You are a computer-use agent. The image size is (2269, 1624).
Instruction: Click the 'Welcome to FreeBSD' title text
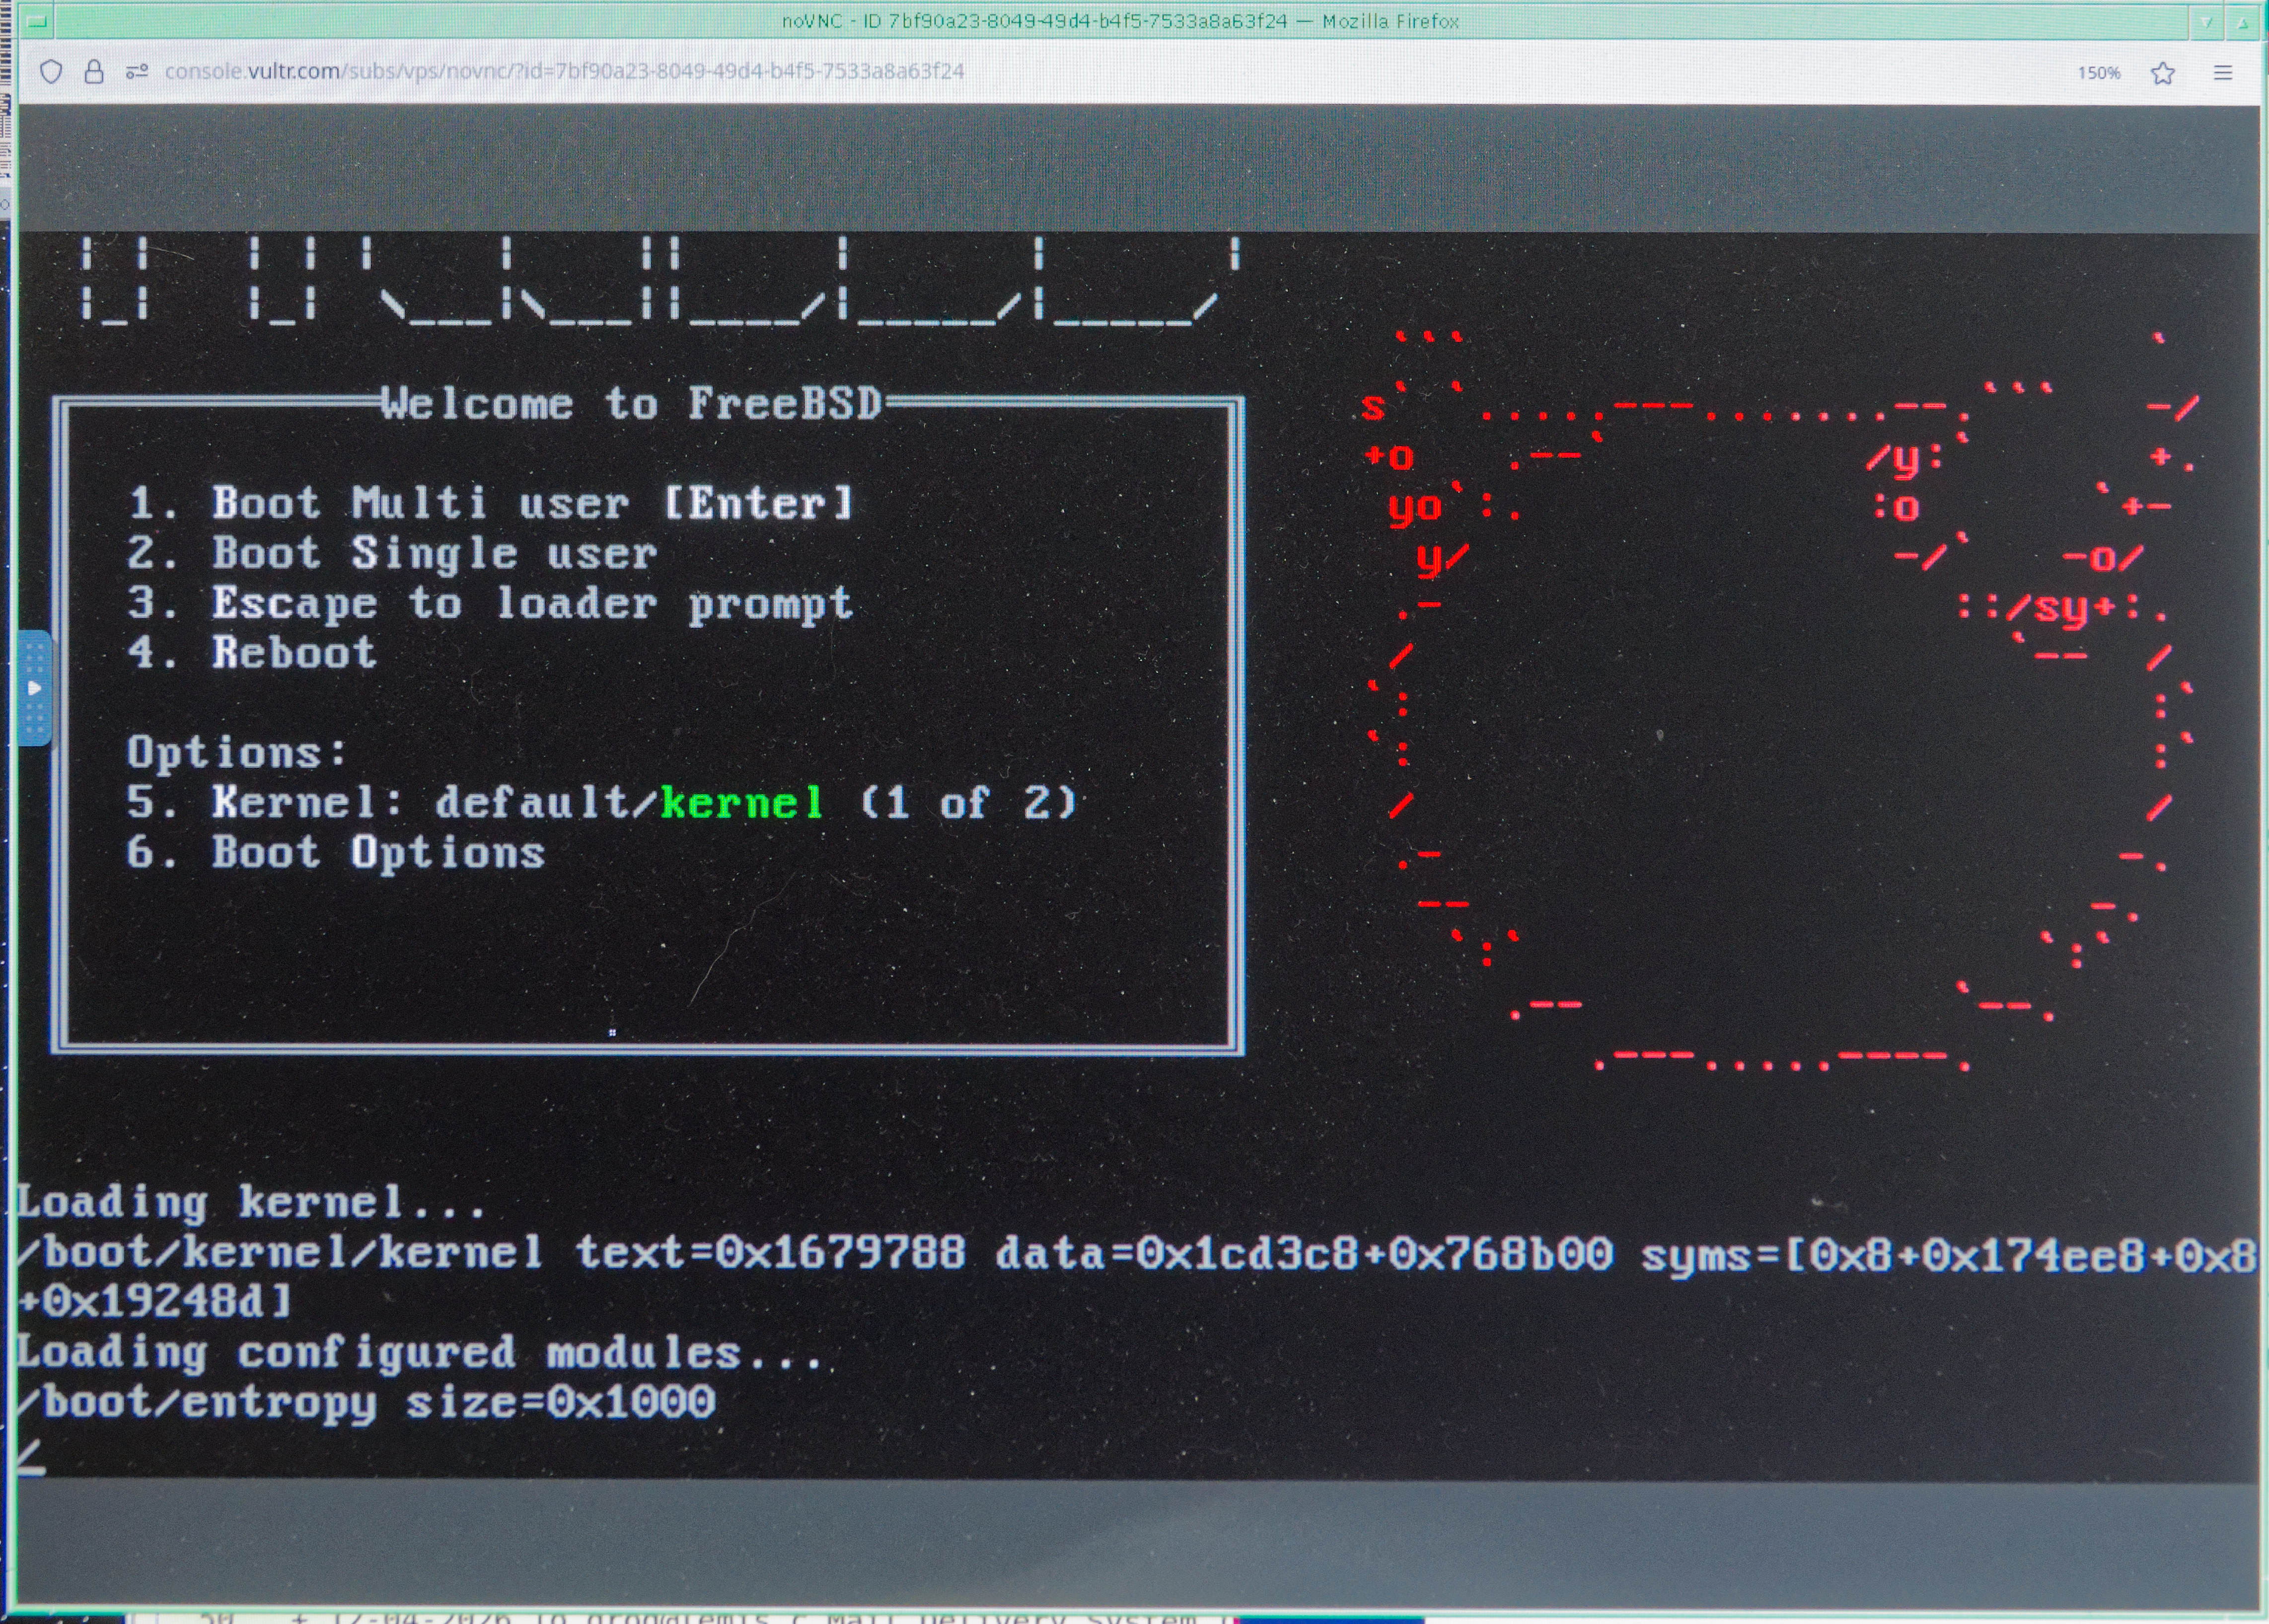(632, 403)
